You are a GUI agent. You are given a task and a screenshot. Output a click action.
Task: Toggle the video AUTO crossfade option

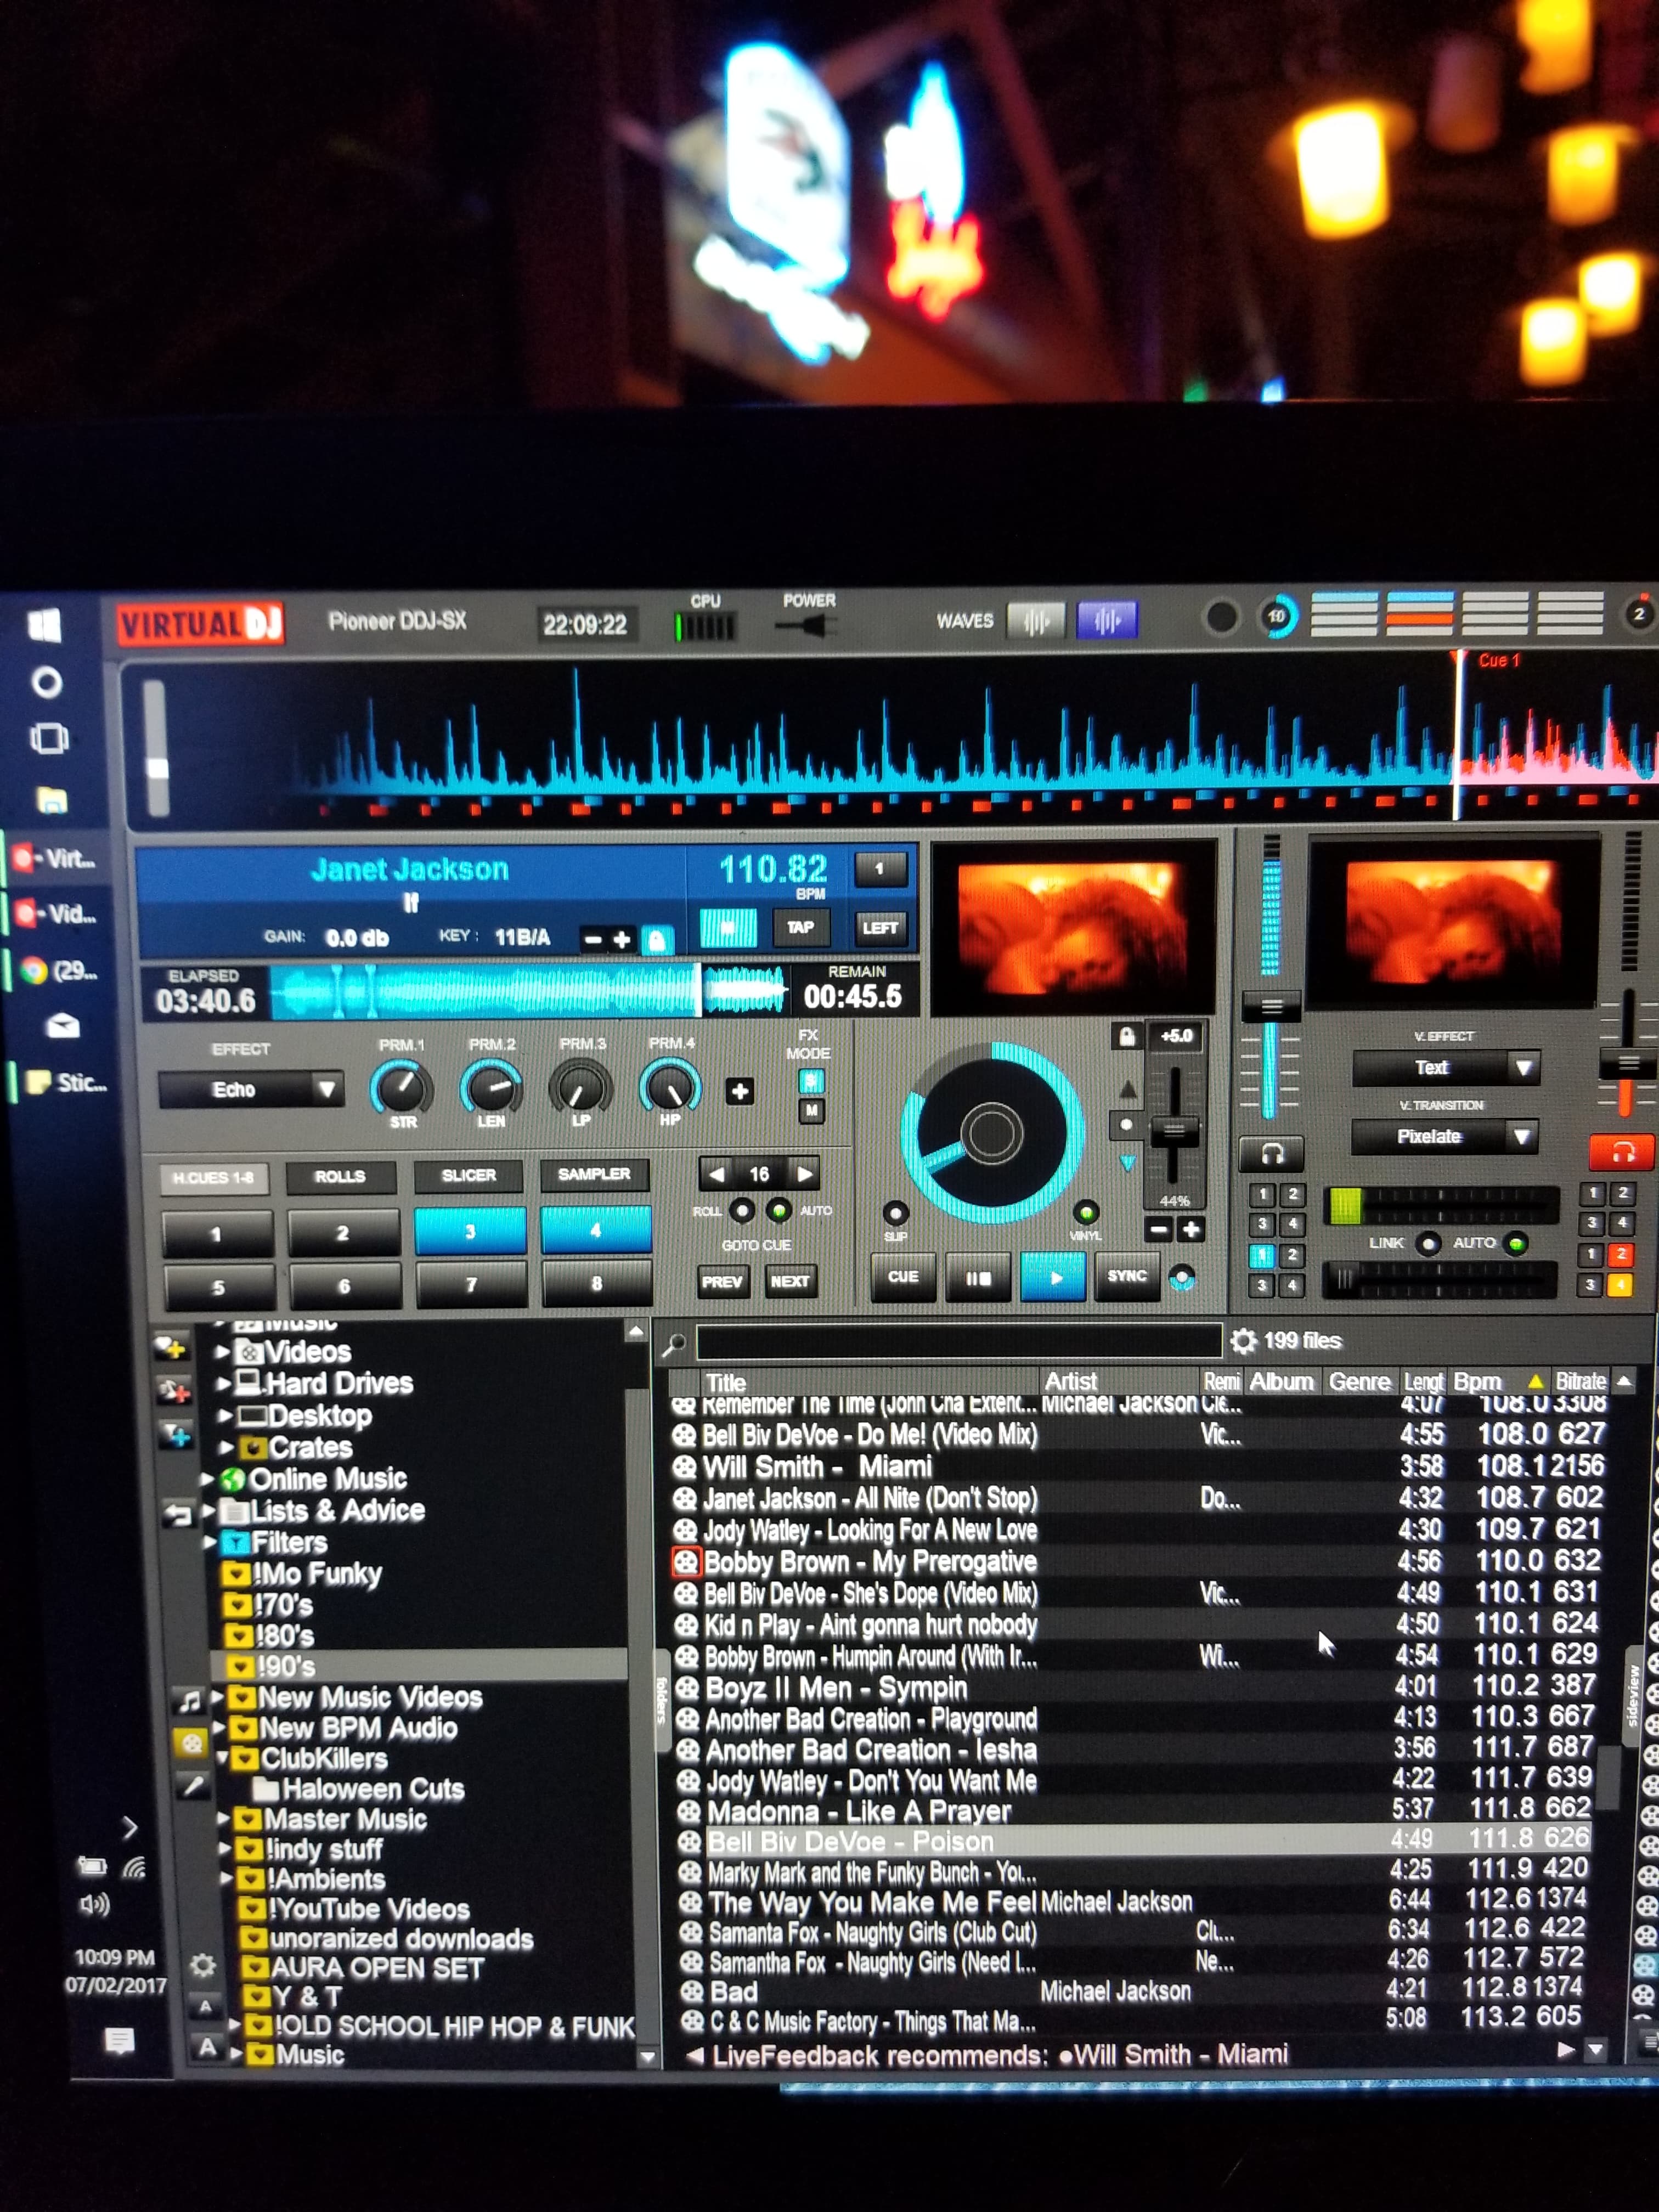(x=1516, y=1244)
